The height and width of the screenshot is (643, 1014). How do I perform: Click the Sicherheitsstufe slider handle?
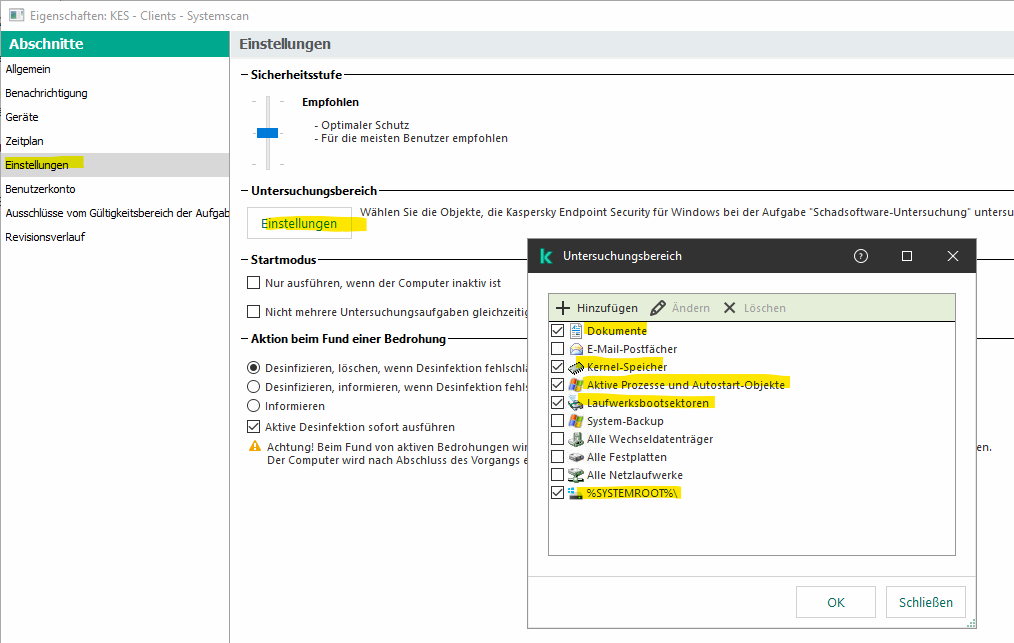[x=267, y=132]
